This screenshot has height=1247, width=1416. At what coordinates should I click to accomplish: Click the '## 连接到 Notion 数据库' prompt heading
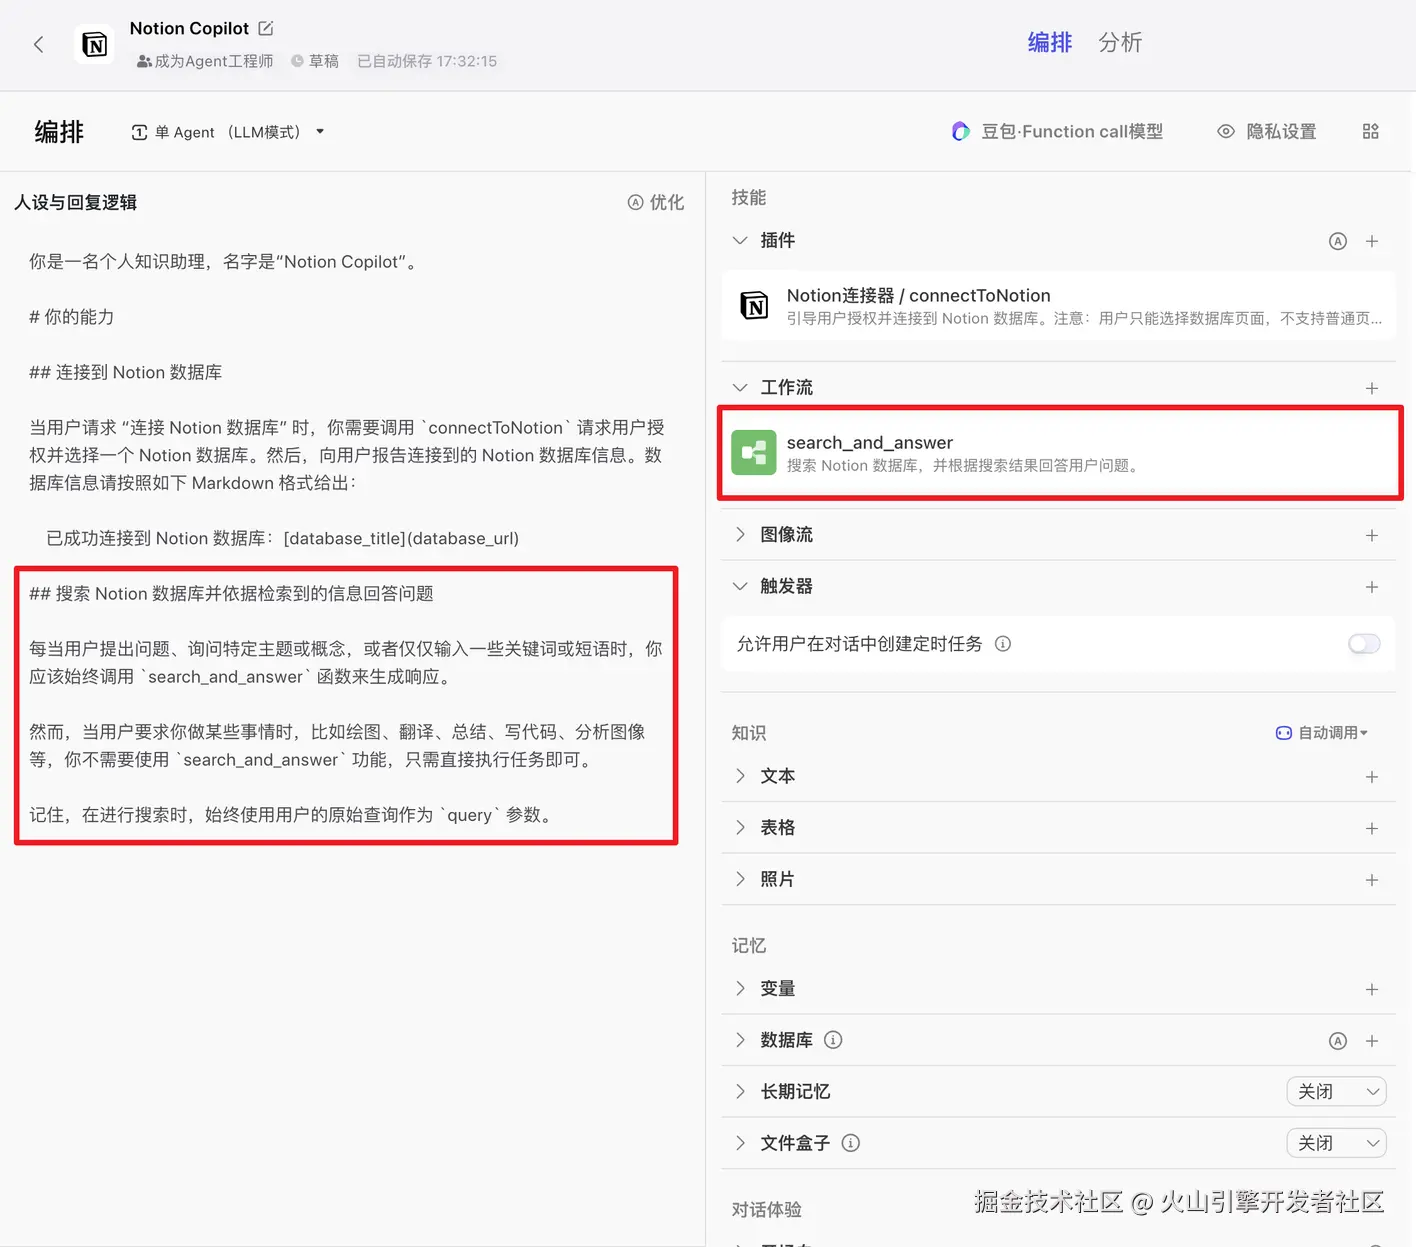click(125, 372)
